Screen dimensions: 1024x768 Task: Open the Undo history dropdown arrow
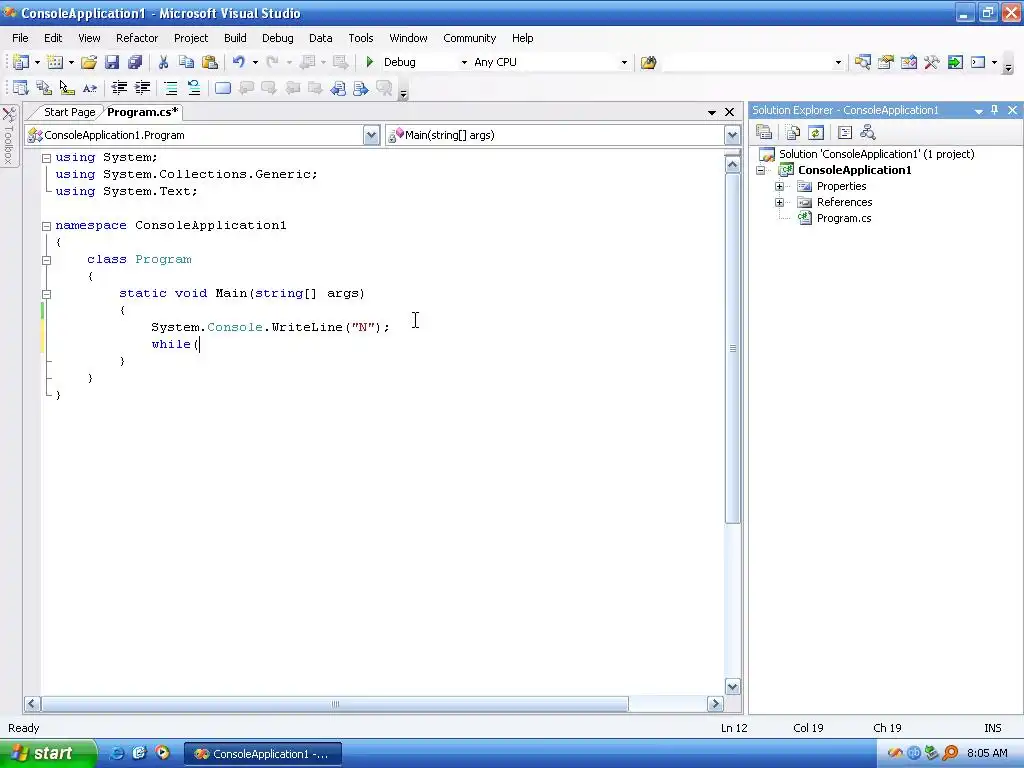[x=255, y=63]
